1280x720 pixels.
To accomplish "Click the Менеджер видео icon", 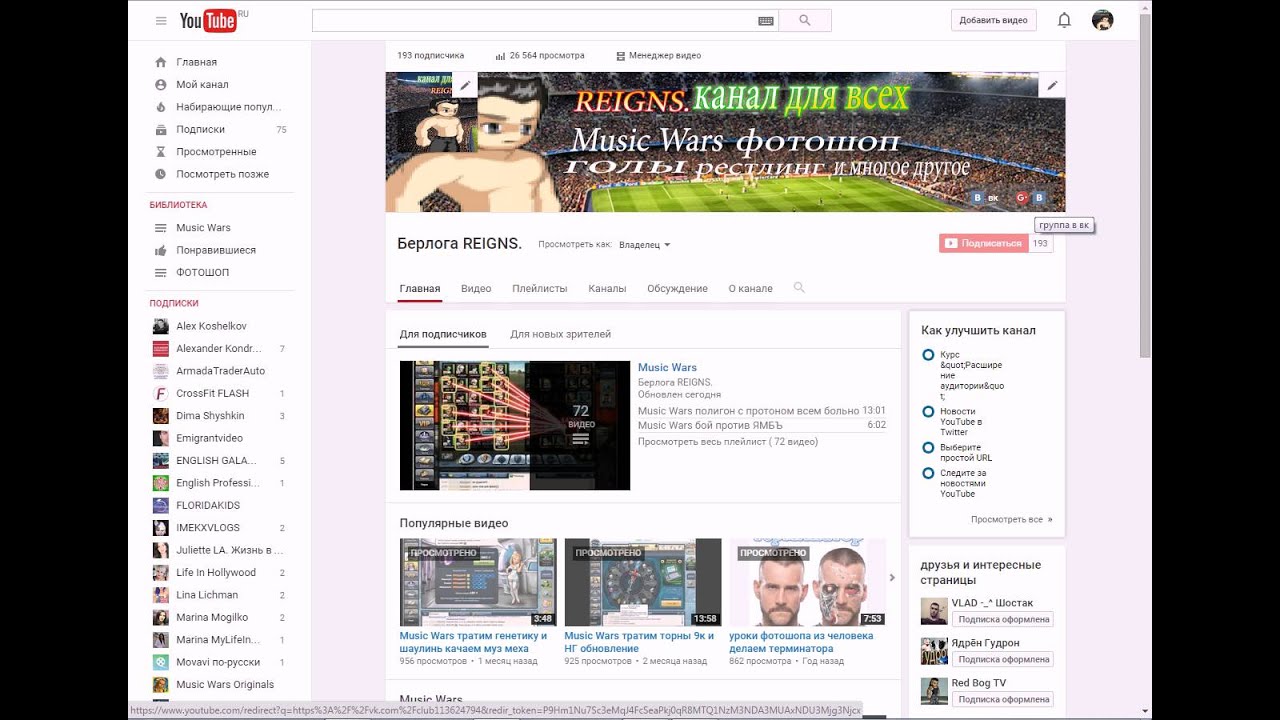I will [x=621, y=56].
